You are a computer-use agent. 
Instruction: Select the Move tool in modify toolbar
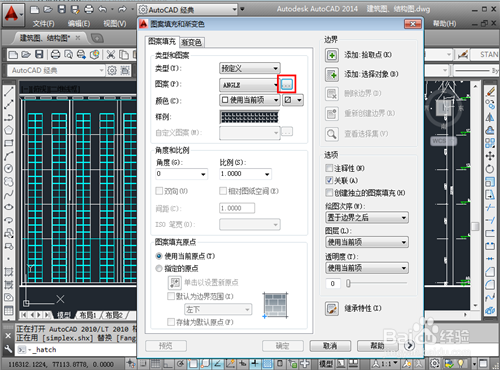[x=490, y=156]
